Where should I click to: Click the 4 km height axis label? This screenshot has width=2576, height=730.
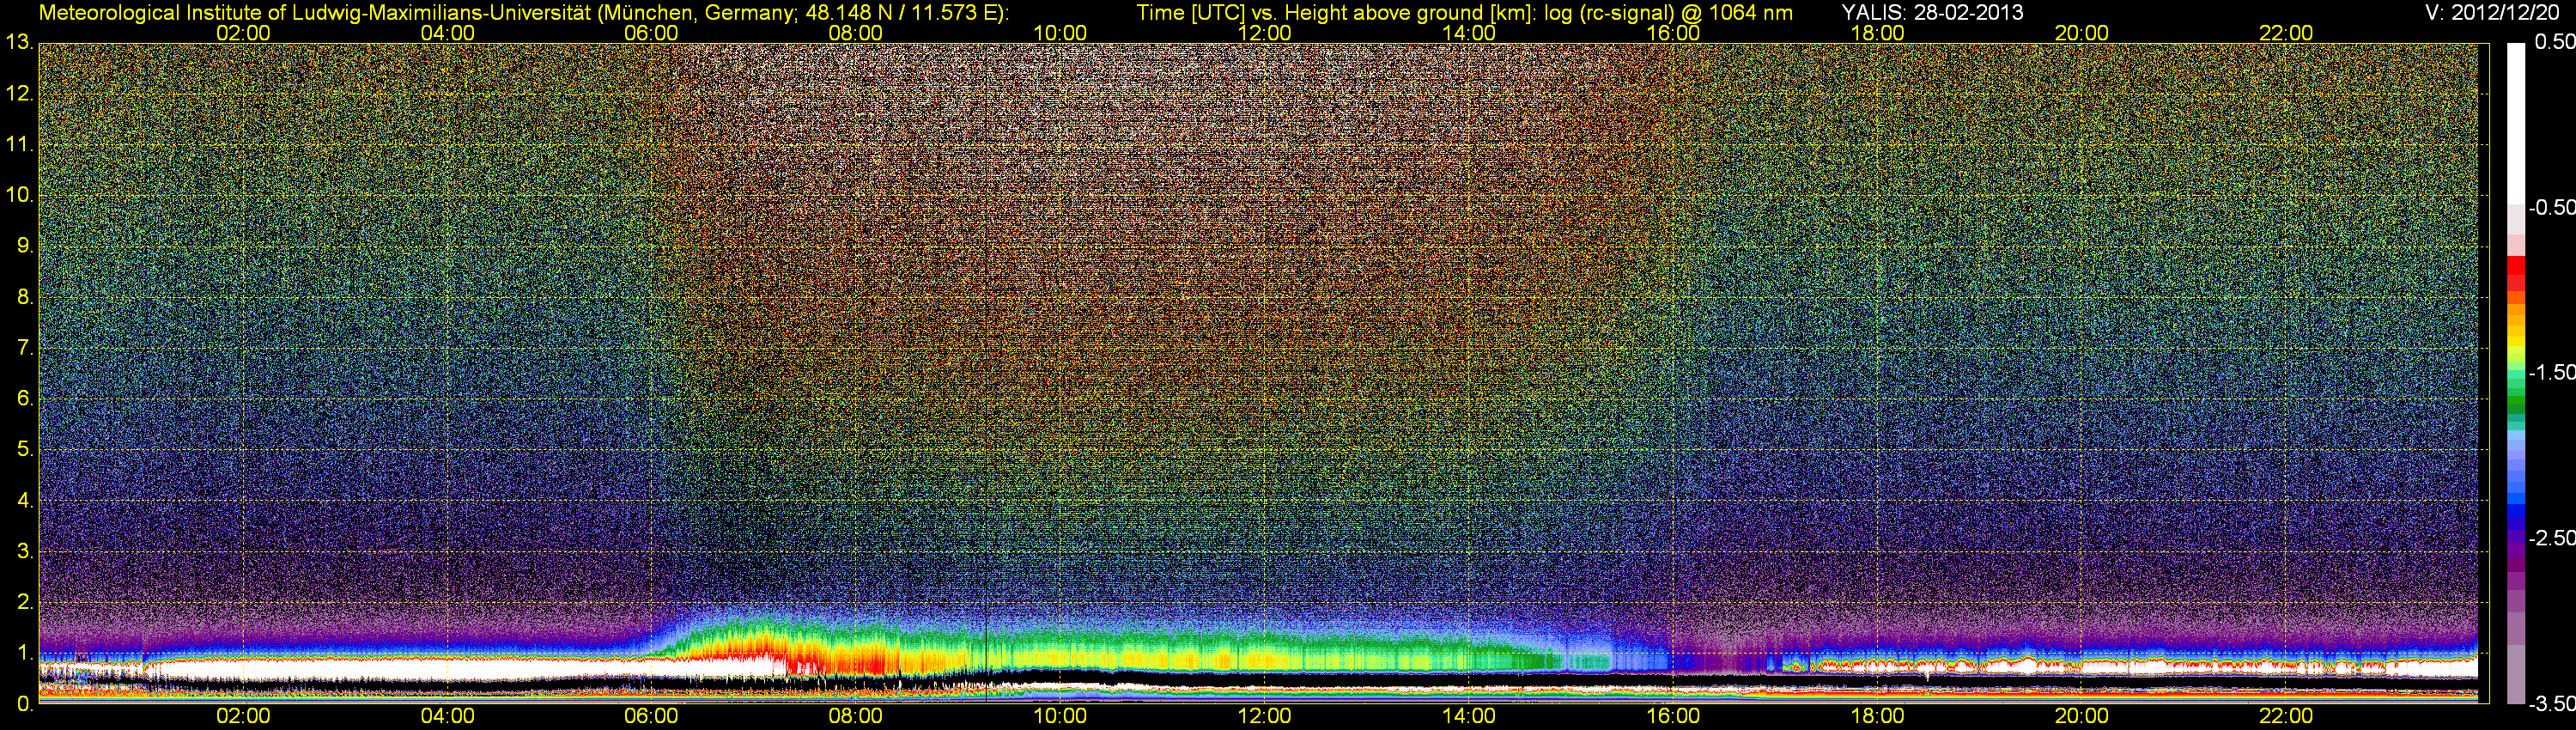[x=25, y=501]
